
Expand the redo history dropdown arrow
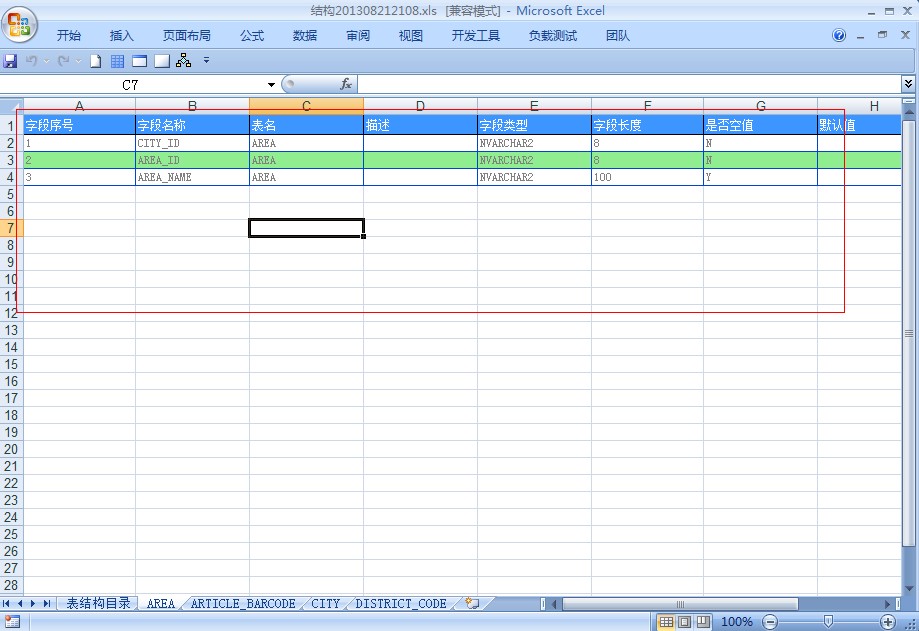(x=78, y=61)
